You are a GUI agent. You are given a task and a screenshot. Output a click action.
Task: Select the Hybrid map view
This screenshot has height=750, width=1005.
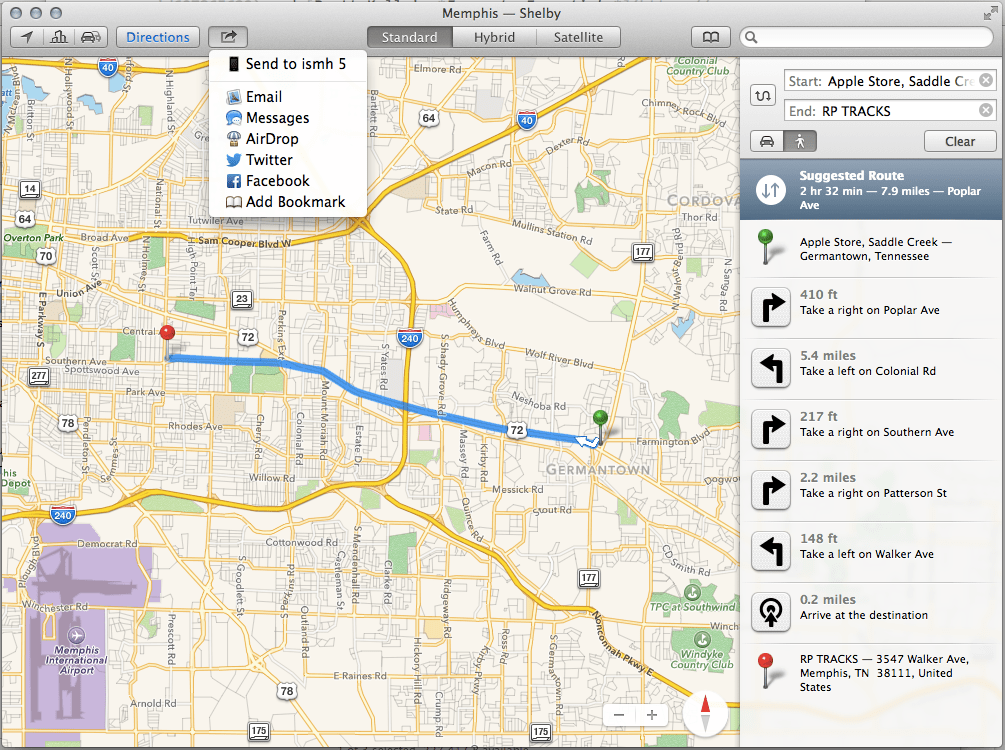(x=494, y=36)
